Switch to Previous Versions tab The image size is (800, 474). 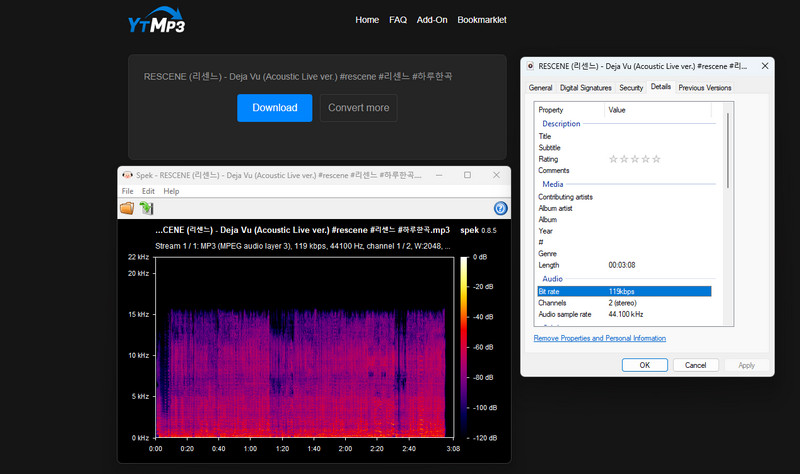pyautogui.click(x=705, y=88)
